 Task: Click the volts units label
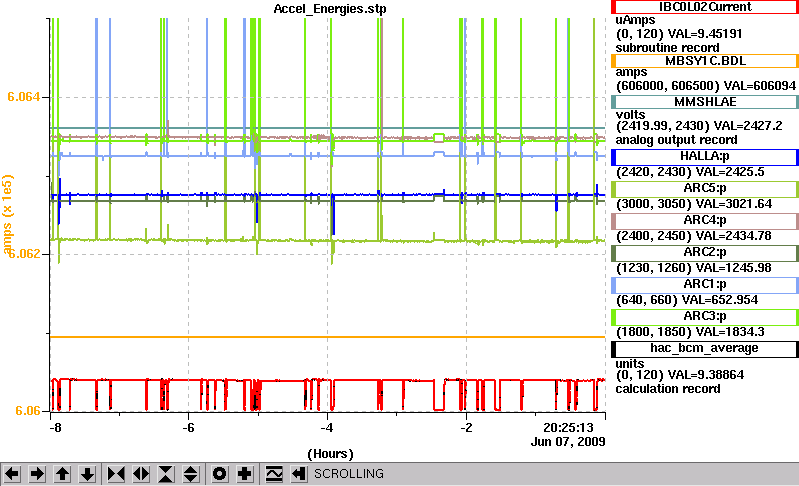click(x=630, y=115)
